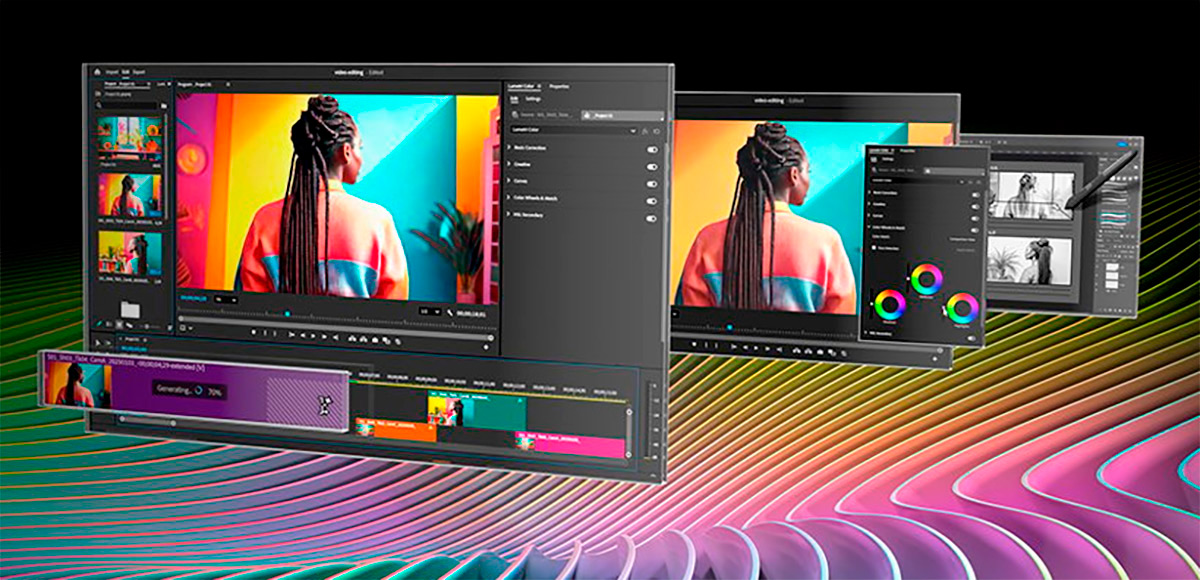Click the pen icon at Project panel bottom
The image size is (1200, 580).
point(100,324)
